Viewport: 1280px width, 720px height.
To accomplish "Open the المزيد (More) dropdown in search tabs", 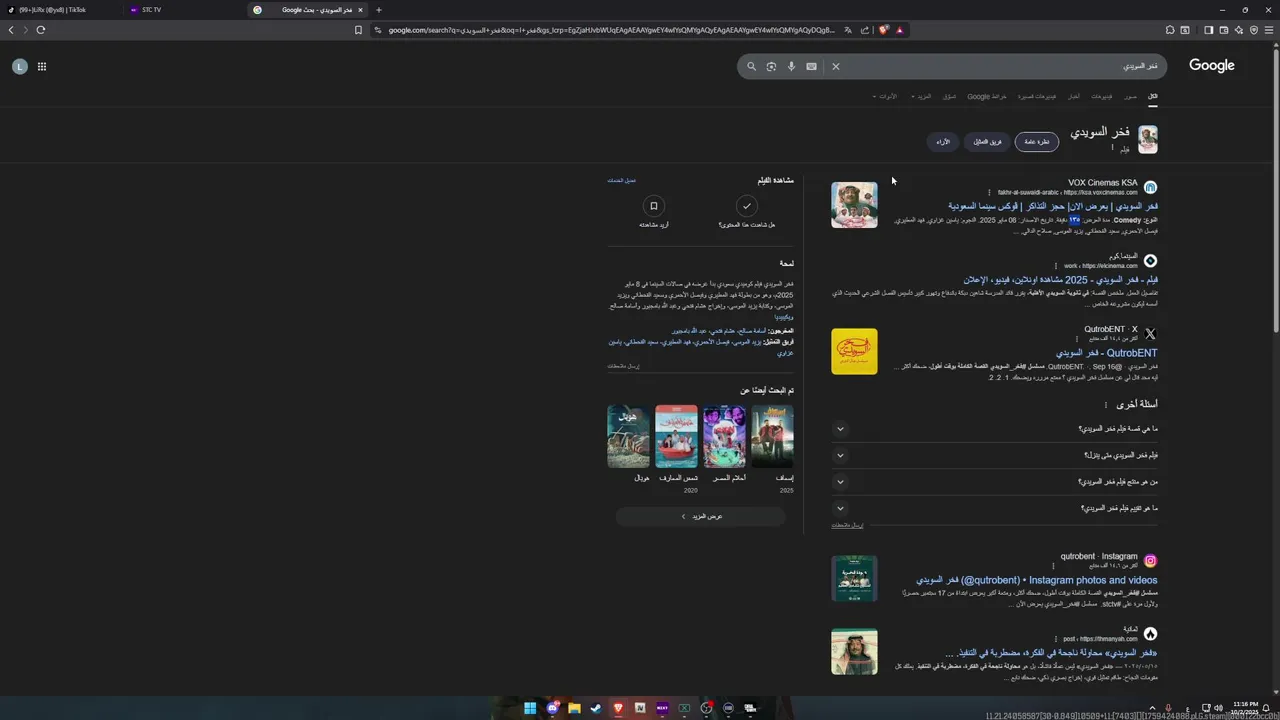I will (x=921, y=97).
